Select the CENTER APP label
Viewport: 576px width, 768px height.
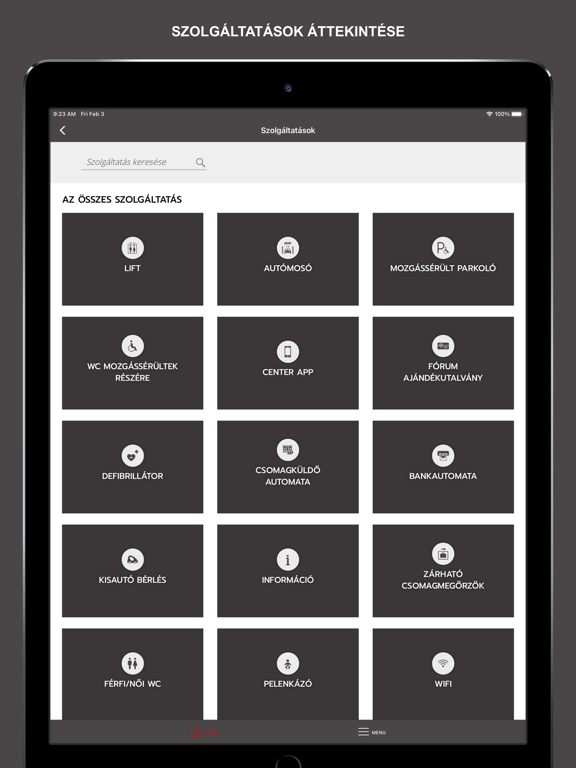click(288, 372)
